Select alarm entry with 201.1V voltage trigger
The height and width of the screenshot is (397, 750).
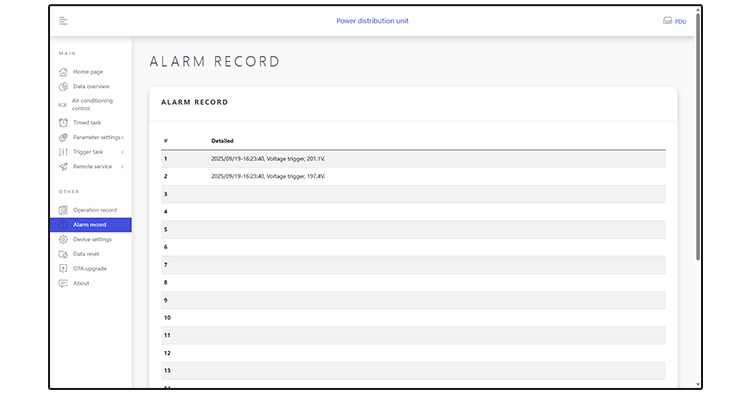pos(268,159)
